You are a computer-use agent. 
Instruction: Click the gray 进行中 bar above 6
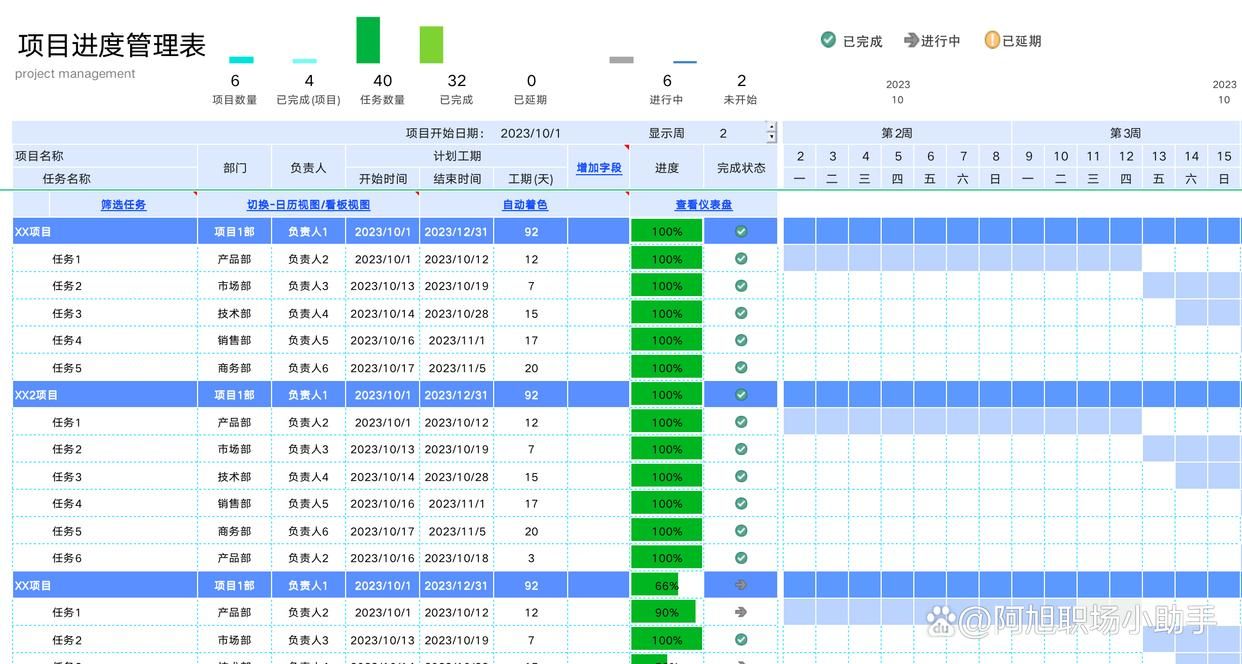tap(621, 60)
